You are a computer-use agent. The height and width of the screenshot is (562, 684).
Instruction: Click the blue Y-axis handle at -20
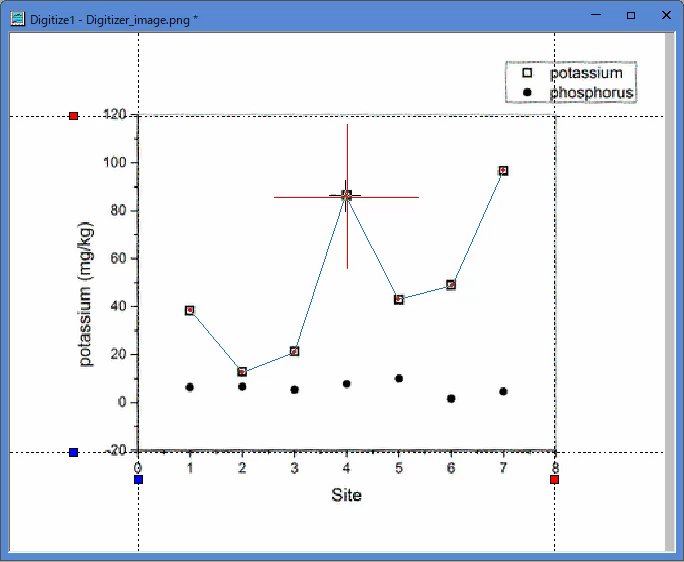(x=74, y=452)
